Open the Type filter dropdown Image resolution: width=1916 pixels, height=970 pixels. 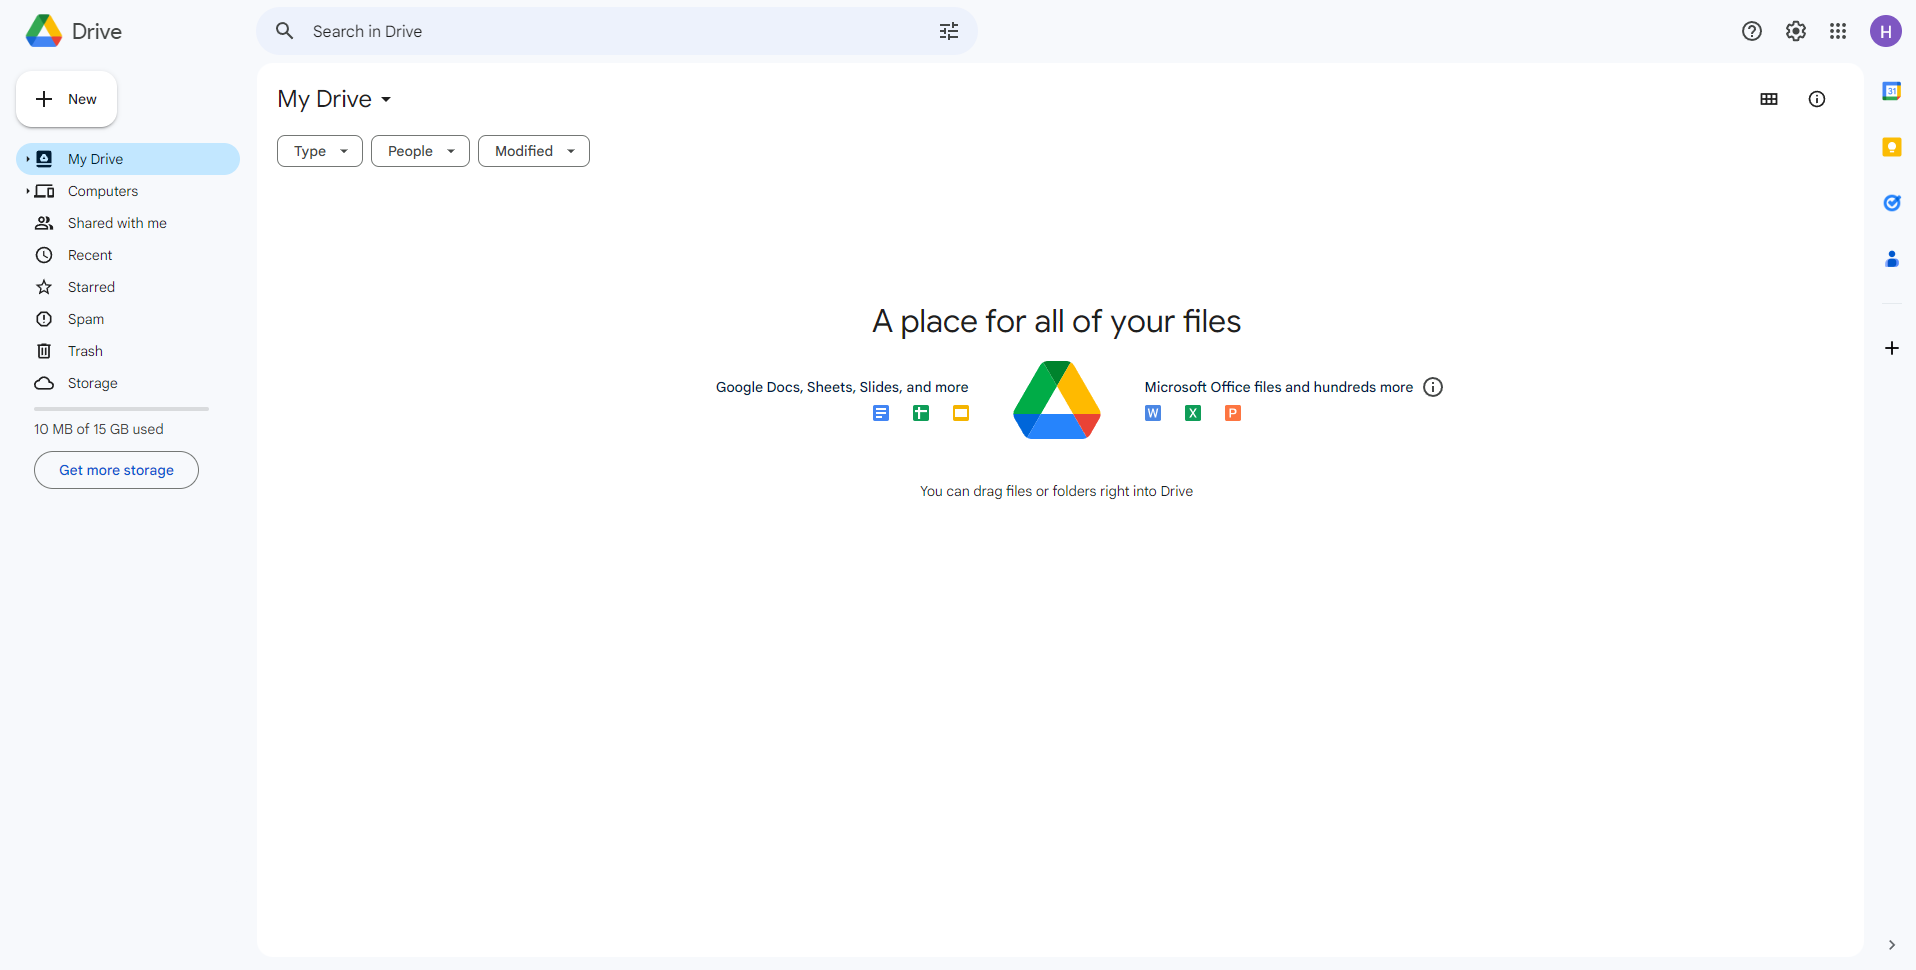tap(320, 151)
